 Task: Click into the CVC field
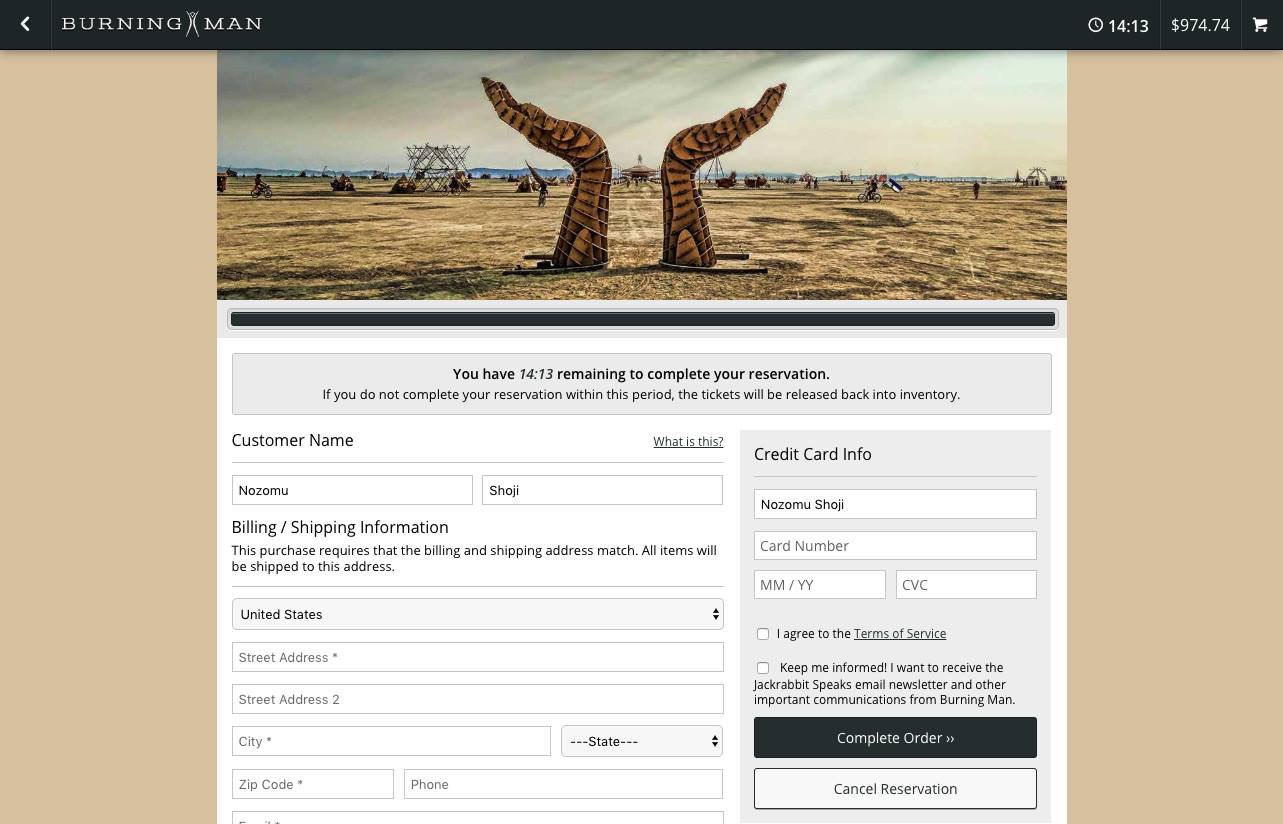(966, 585)
